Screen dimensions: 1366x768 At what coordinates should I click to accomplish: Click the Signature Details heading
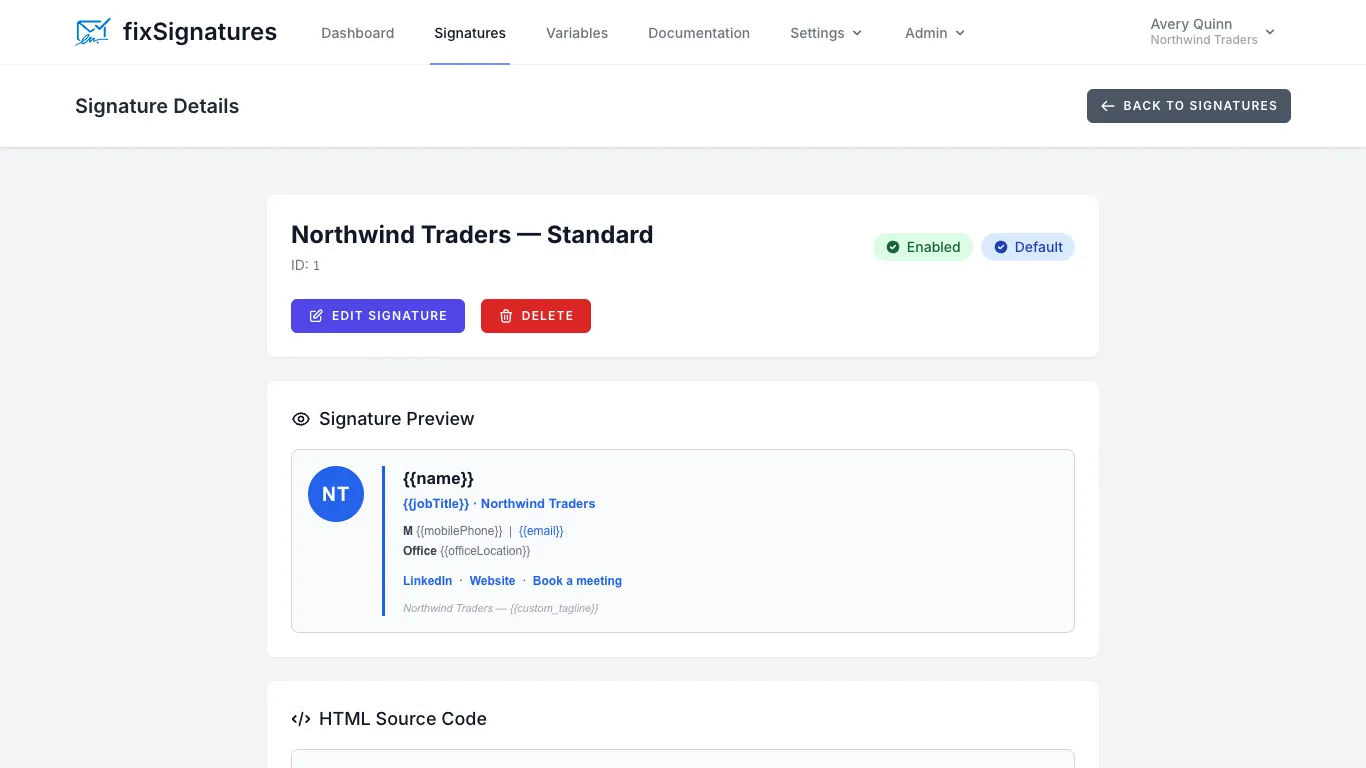[157, 106]
